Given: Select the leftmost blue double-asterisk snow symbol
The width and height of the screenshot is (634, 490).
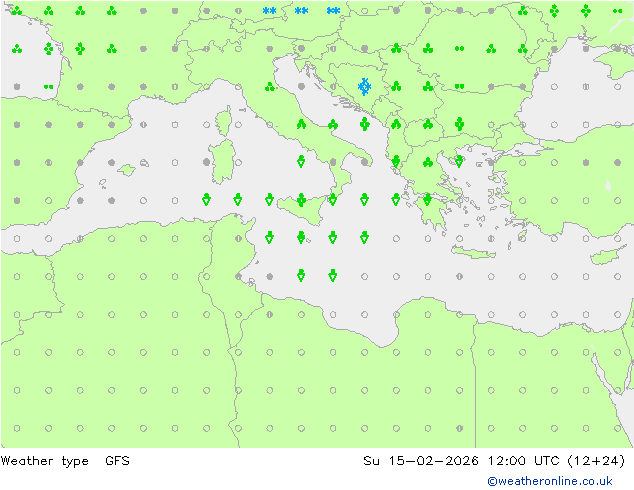Looking at the screenshot, I should coord(269,11).
